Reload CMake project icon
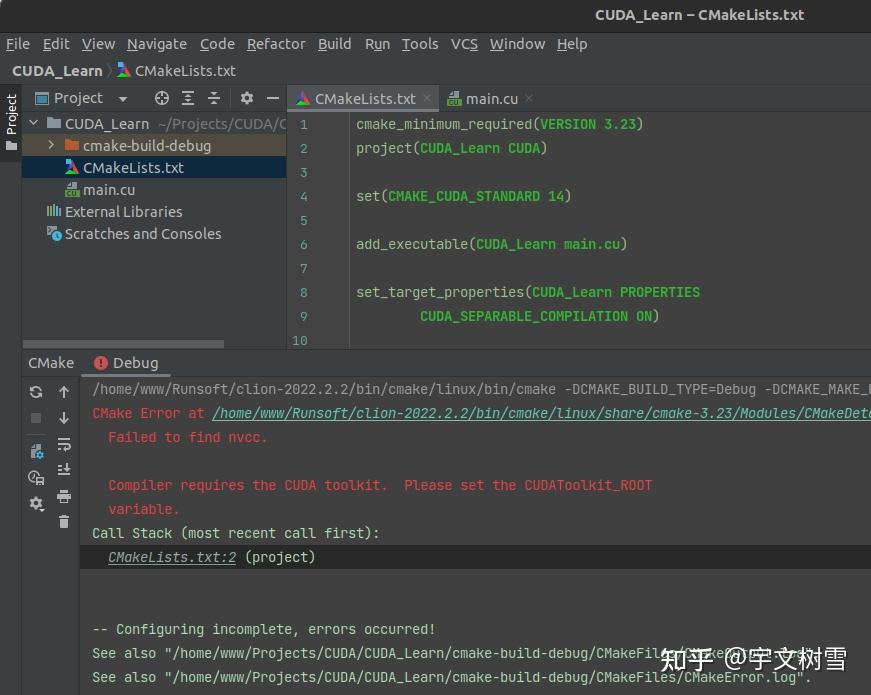The width and height of the screenshot is (871, 695). click(36, 392)
